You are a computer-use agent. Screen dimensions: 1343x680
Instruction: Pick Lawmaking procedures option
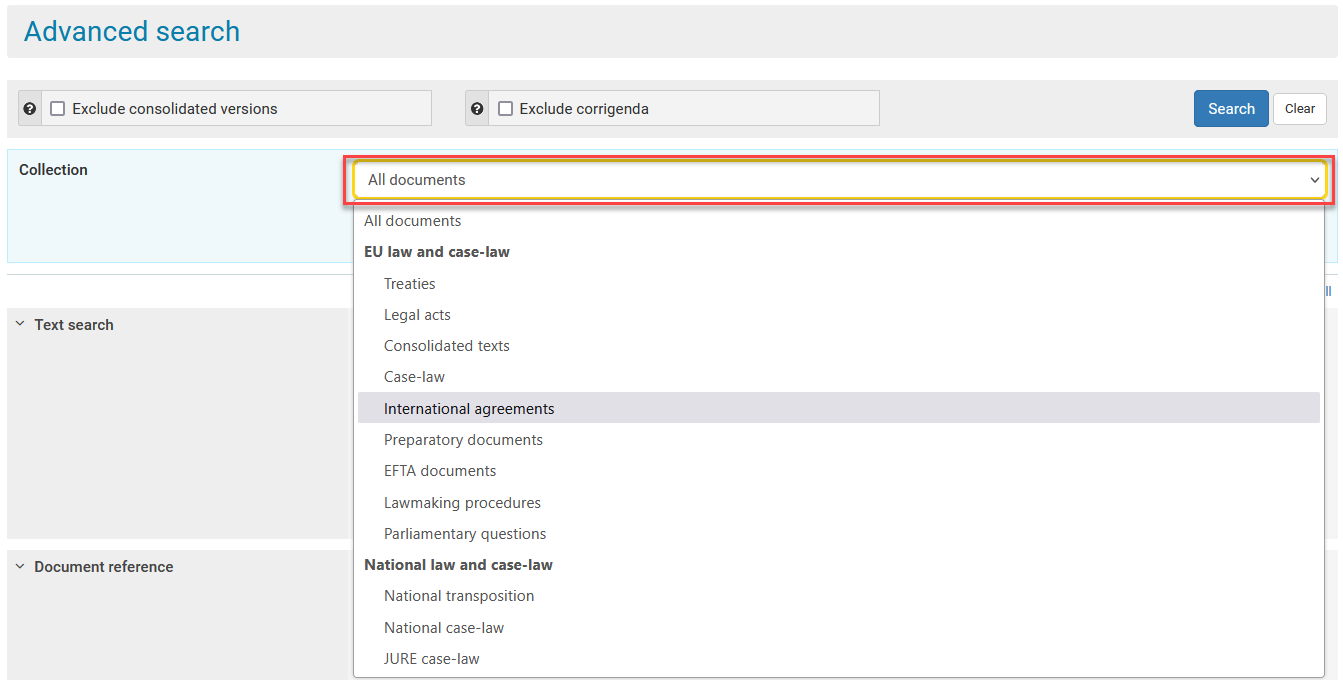tap(839, 503)
